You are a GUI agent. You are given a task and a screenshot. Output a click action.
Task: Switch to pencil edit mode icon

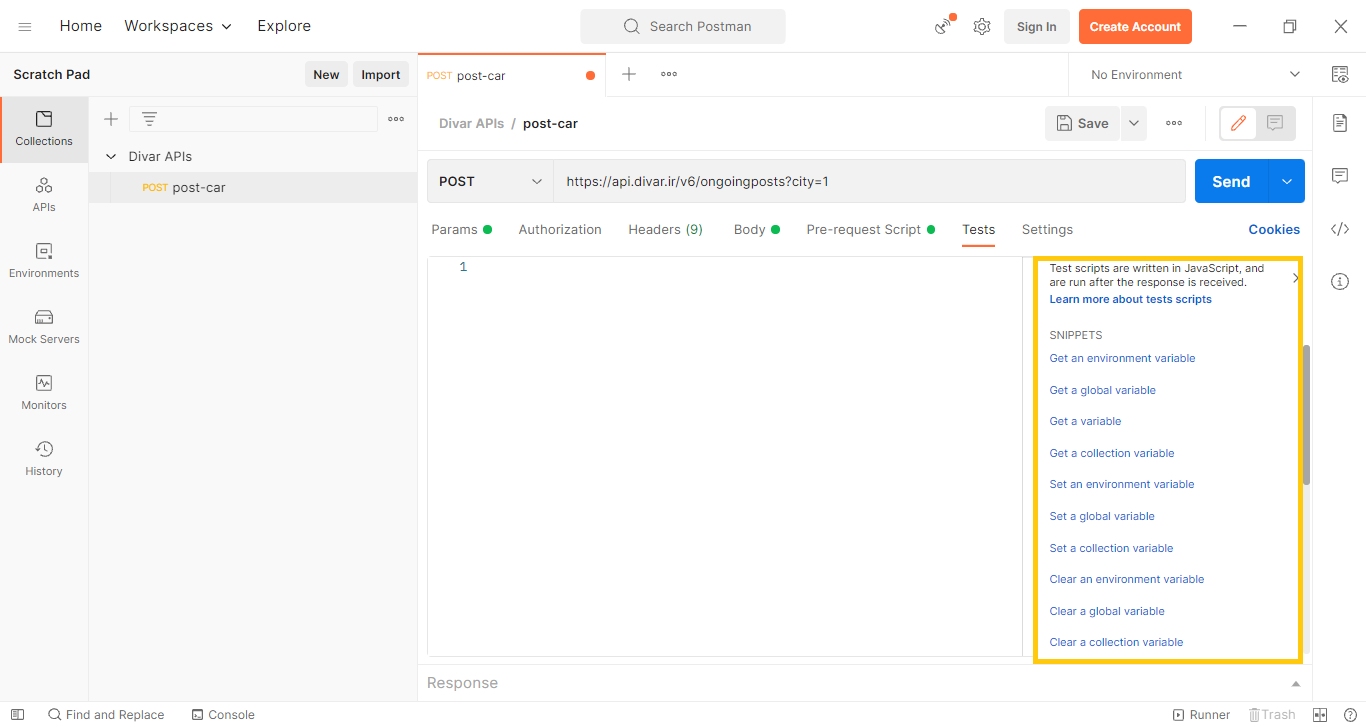pyautogui.click(x=1239, y=123)
